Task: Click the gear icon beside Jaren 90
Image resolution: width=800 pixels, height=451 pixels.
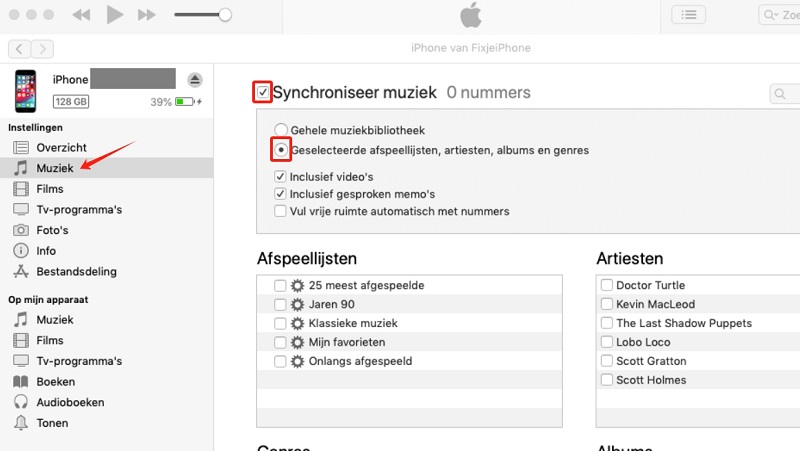Action: tap(297, 304)
